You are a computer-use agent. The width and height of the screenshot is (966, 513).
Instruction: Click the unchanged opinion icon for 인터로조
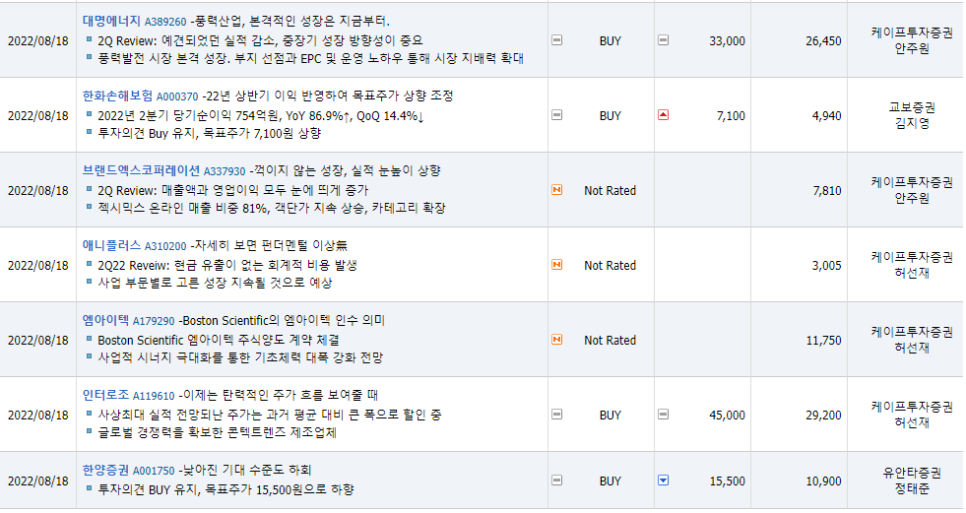(x=557, y=414)
